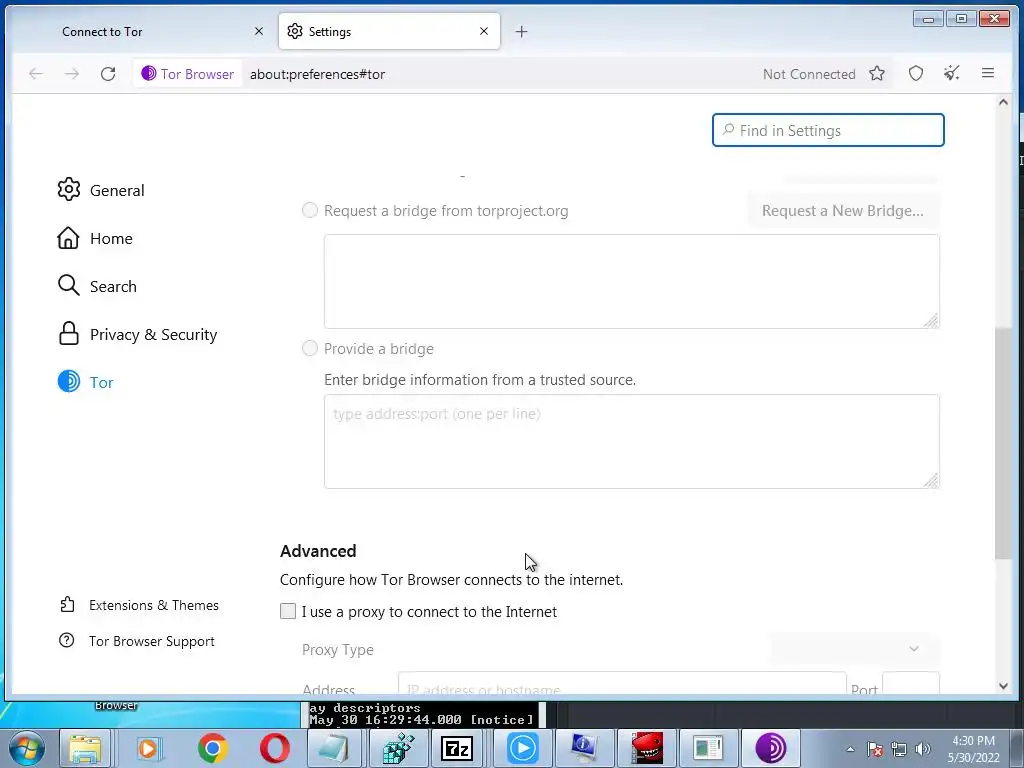Click Request a New Bridge button

842,210
